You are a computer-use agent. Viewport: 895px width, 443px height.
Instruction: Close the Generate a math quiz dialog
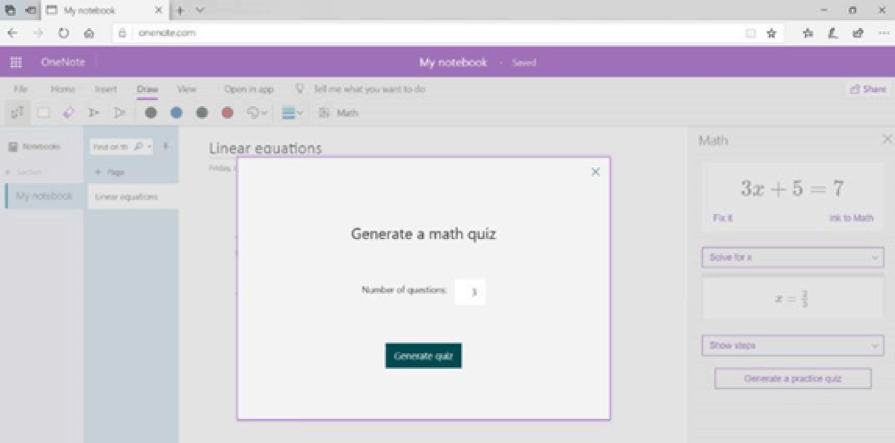point(595,172)
